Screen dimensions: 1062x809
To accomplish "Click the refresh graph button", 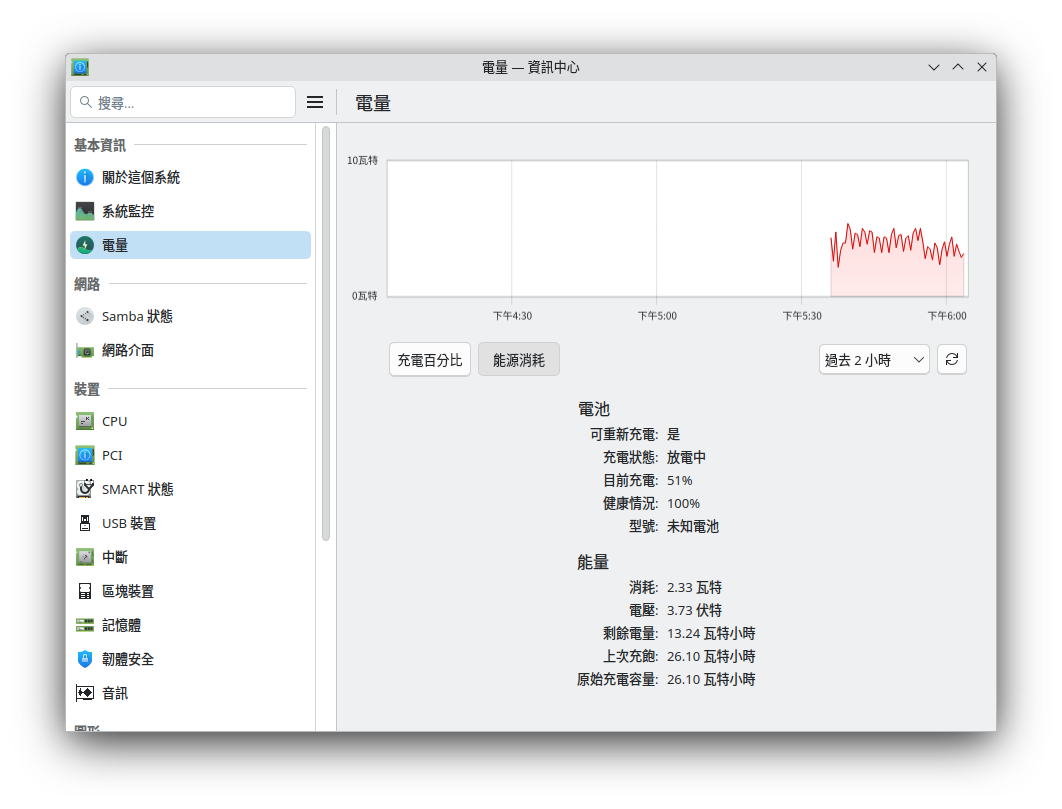I will click(952, 360).
